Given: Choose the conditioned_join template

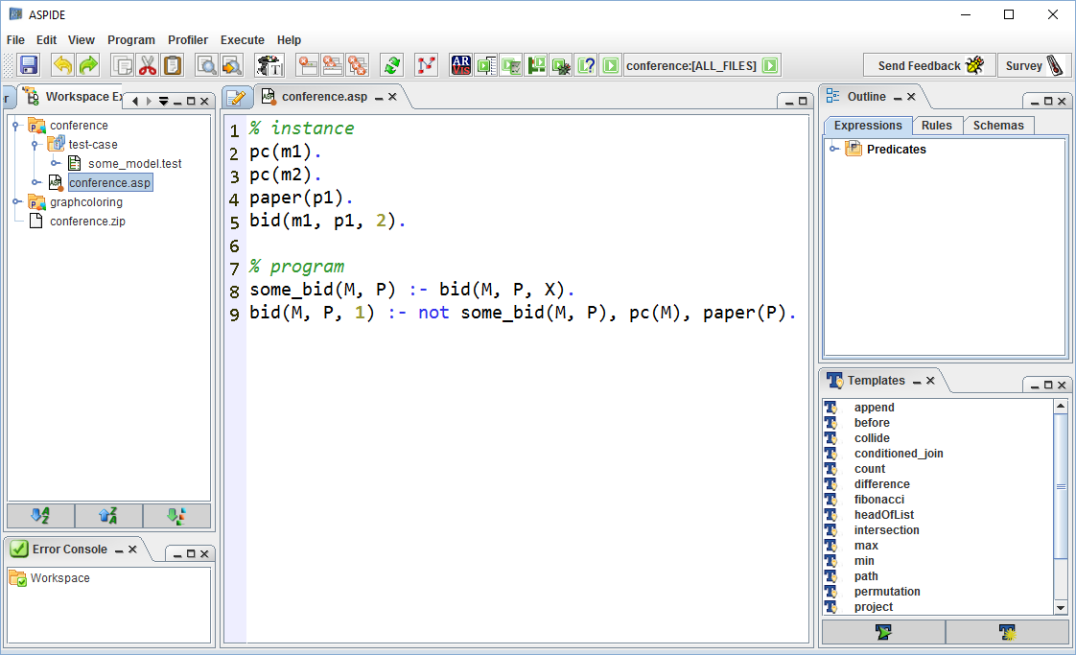Looking at the screenshot, I should (898, 453).
